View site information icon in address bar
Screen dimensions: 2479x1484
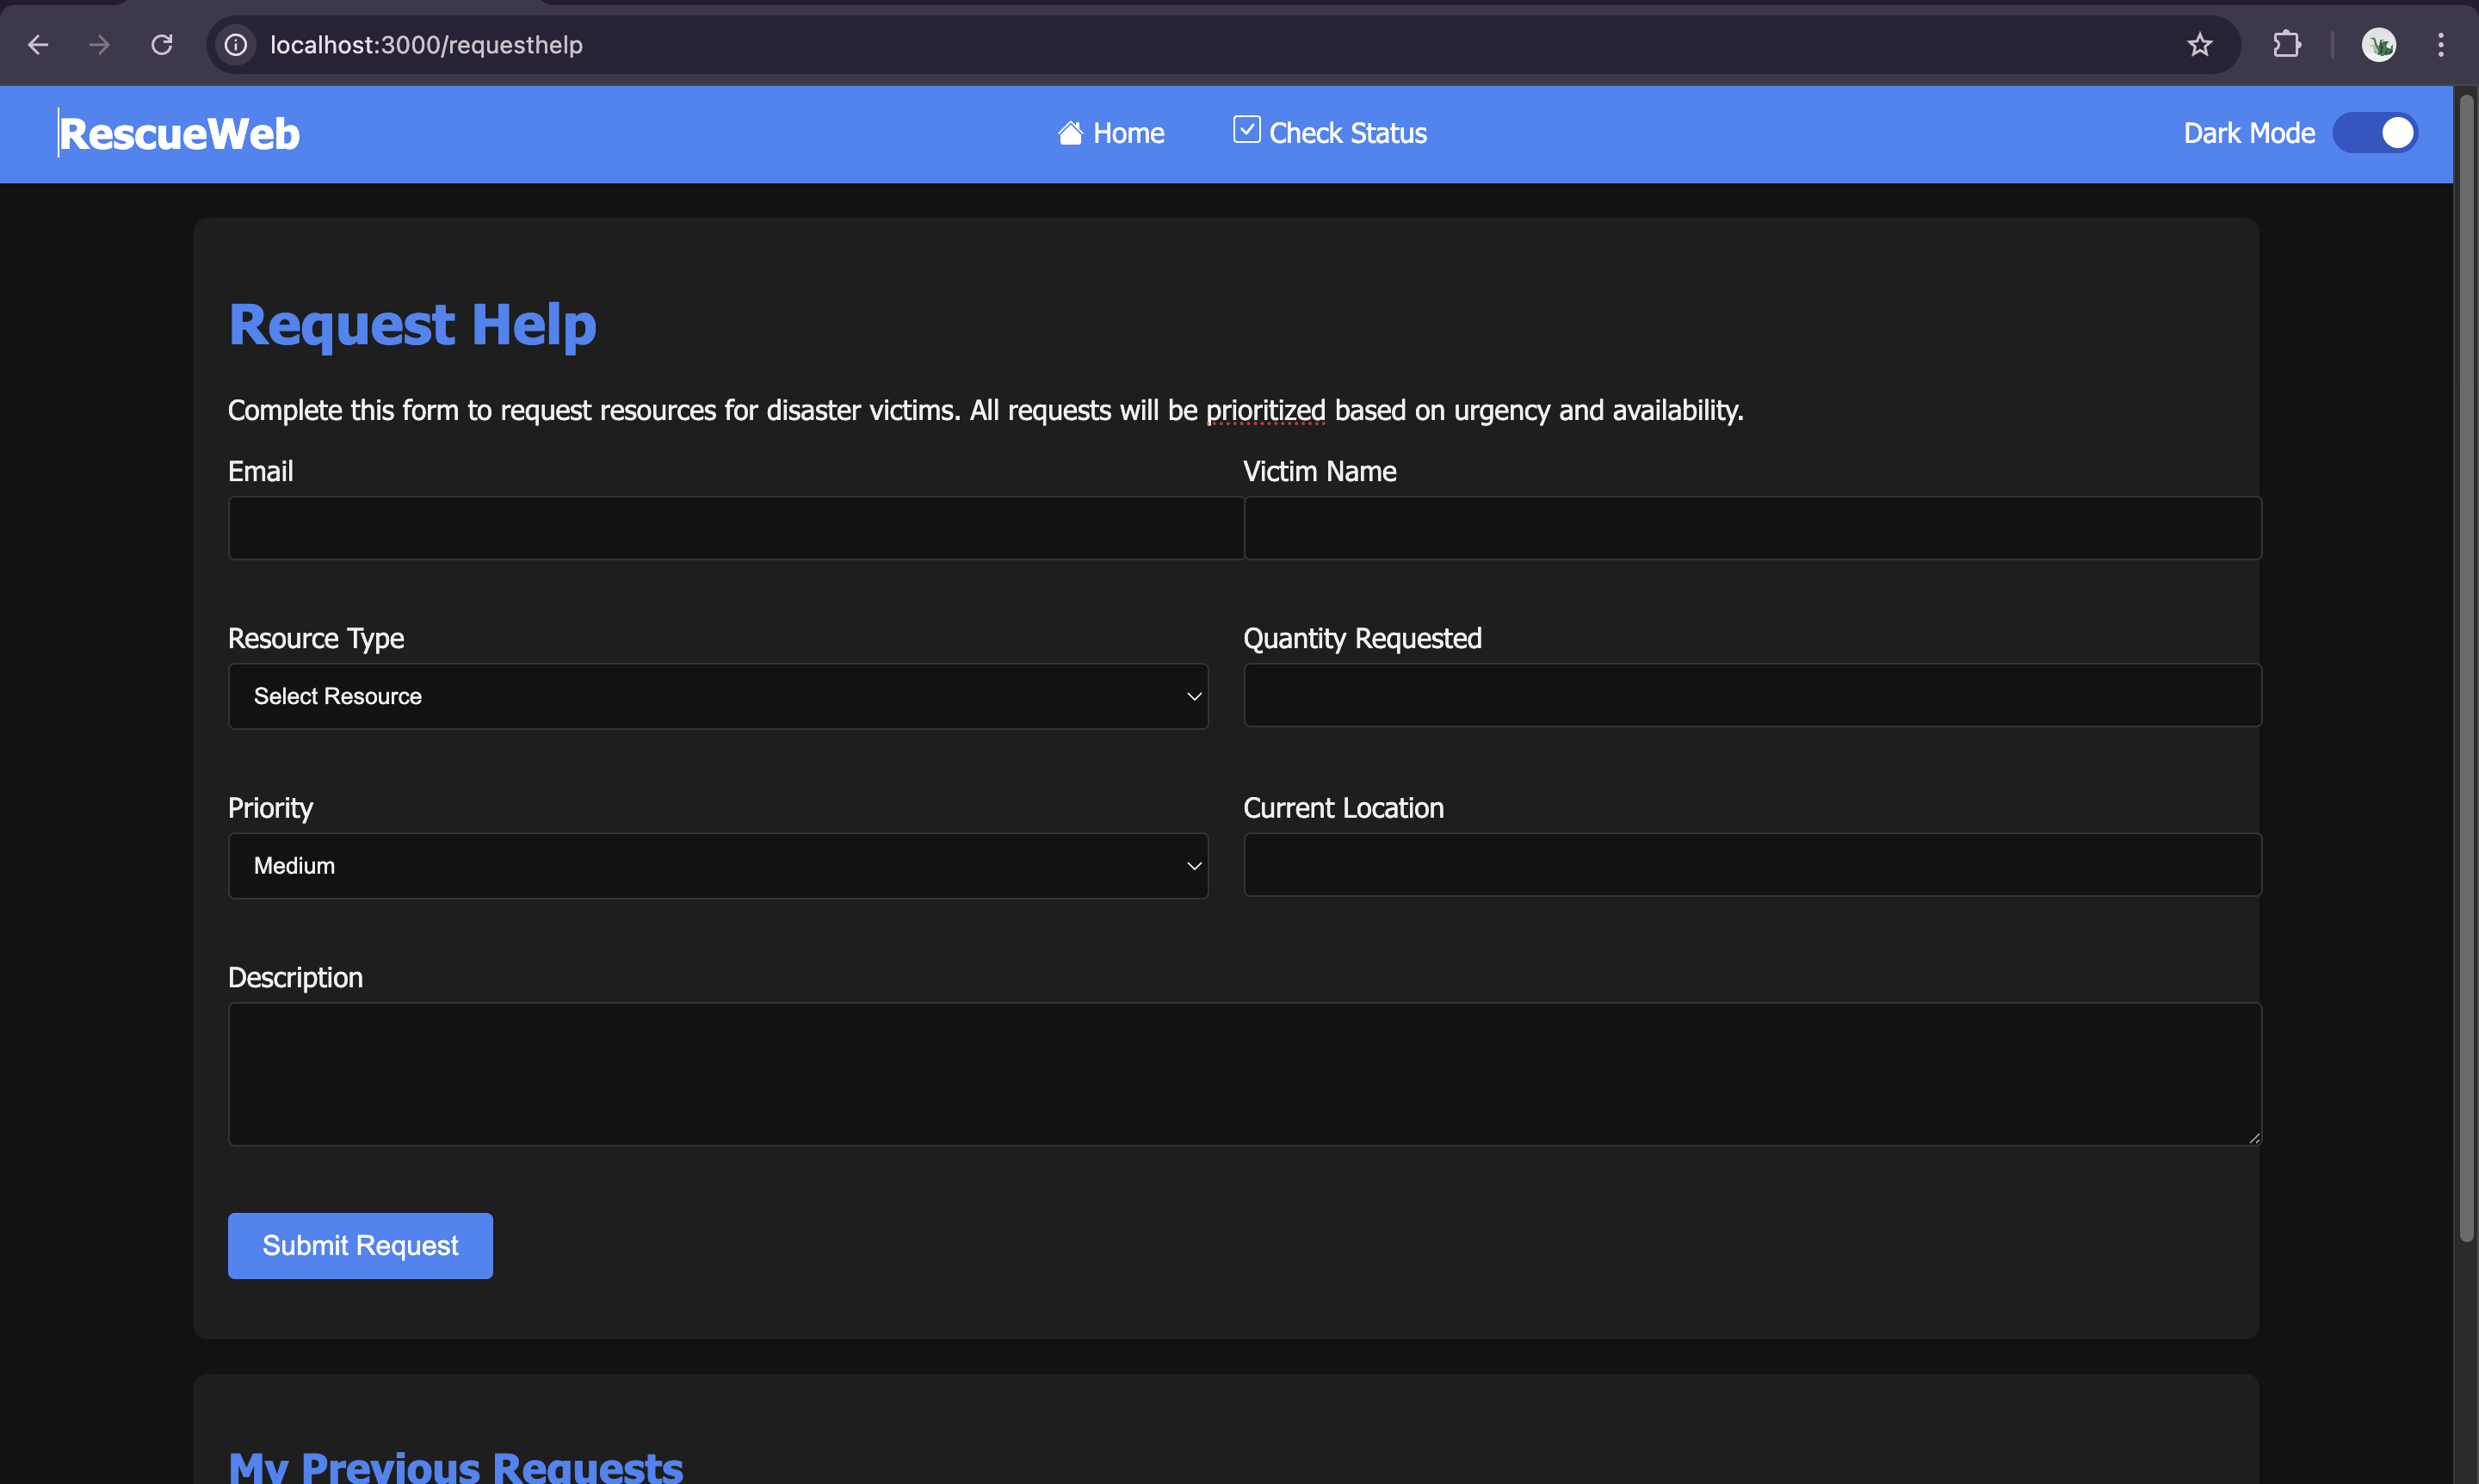[236, 45]
